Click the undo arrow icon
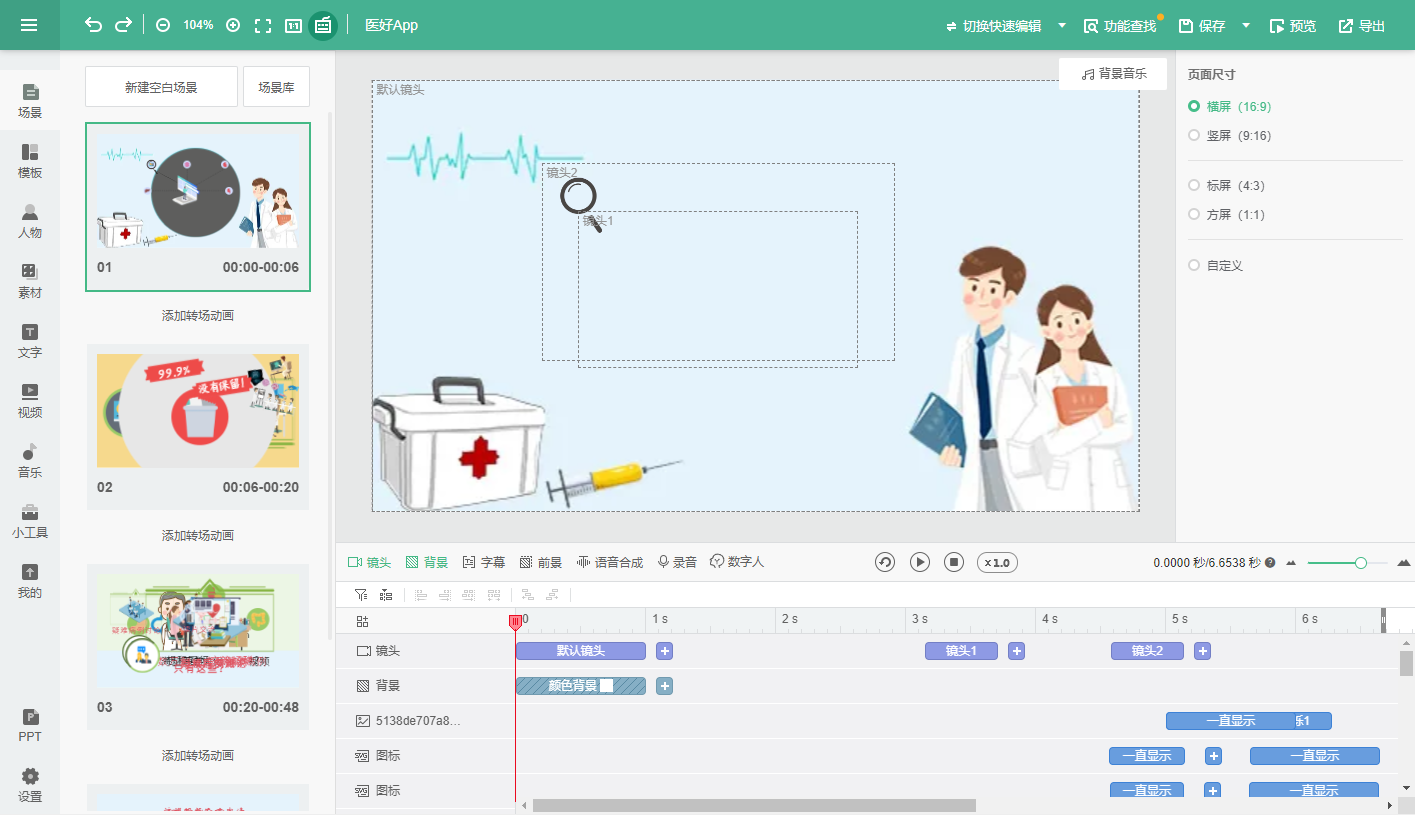The image size is (1415, 816). [x=93, y=25]
